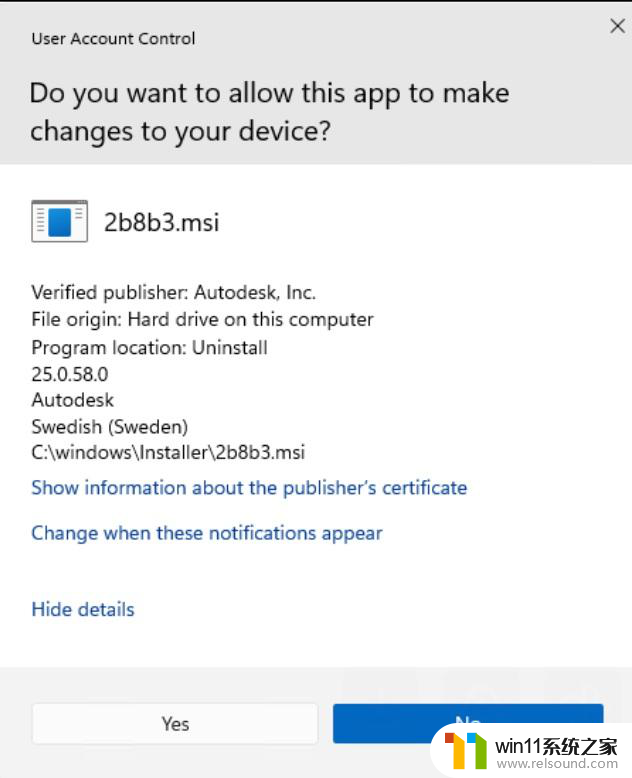
Task: Open publisher's certificate information link
Action: (x=249, y=488)
